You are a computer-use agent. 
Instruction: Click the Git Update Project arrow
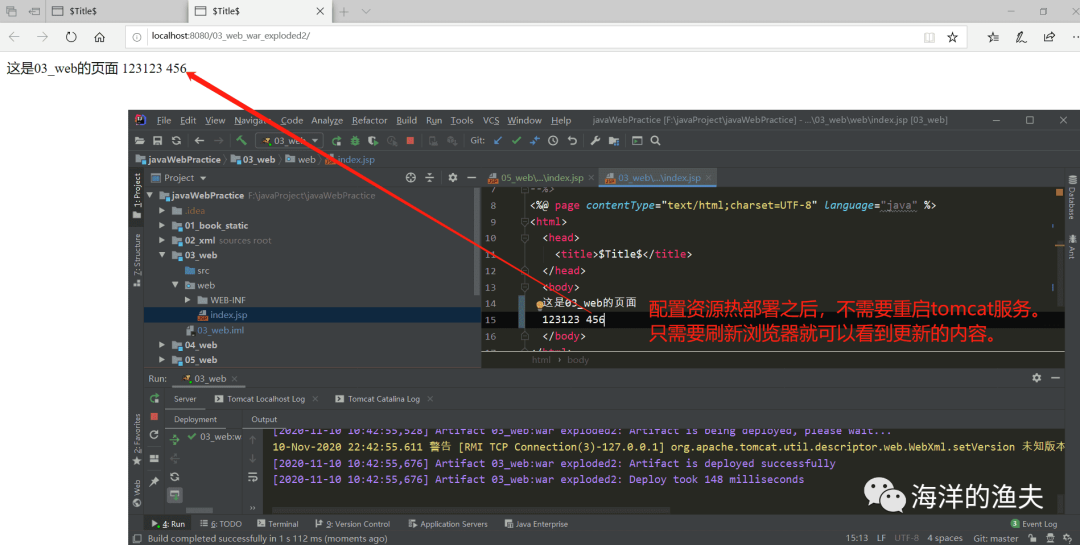tap(498, 141)
